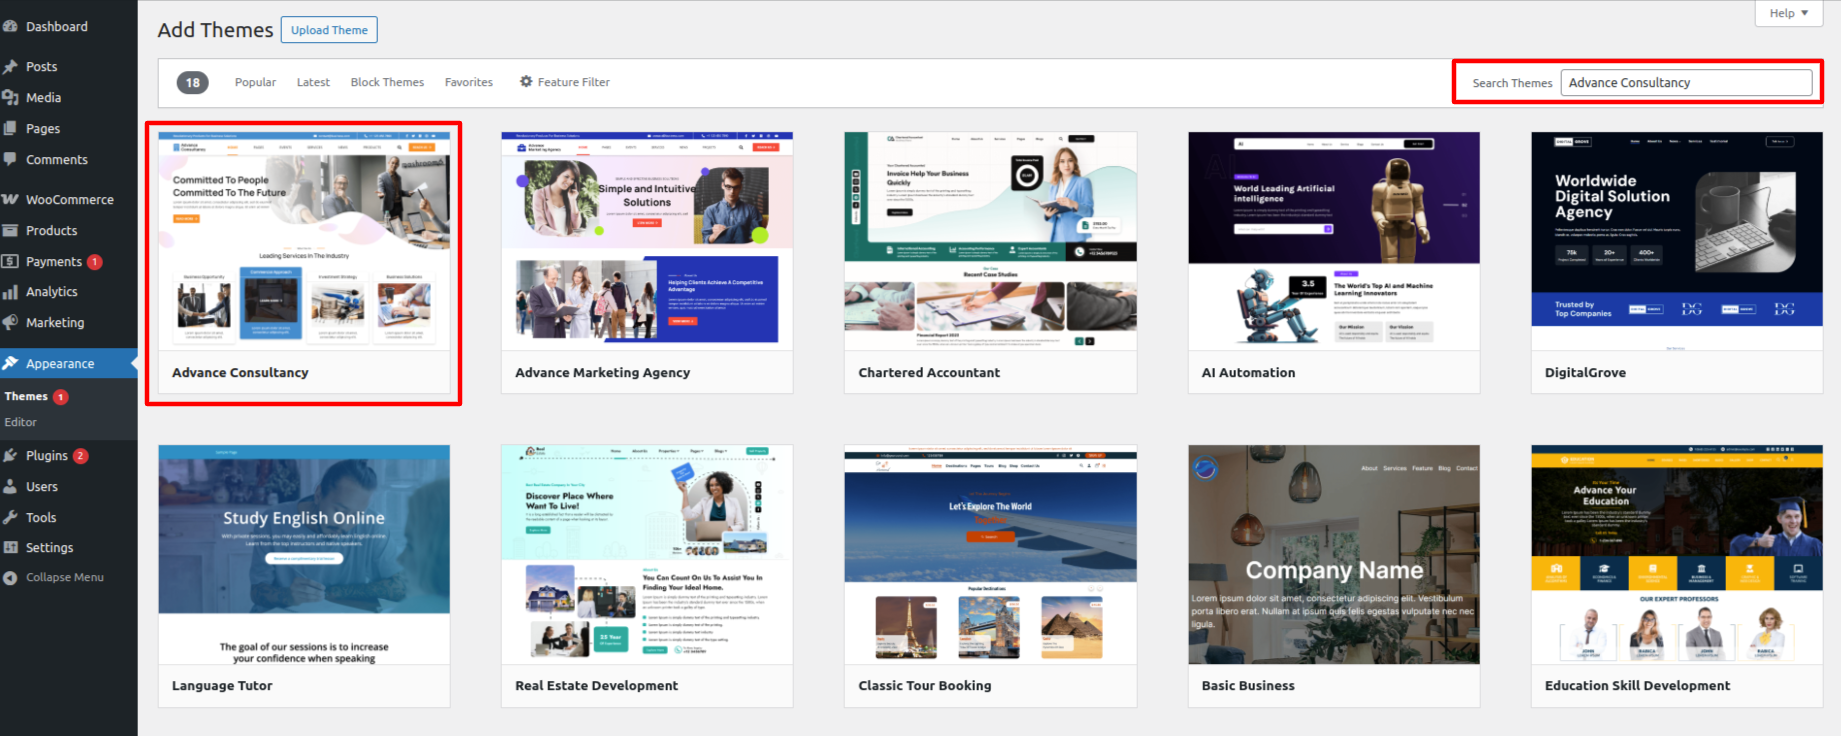Switch to the Block Themes tab

(x=387, y=82)
